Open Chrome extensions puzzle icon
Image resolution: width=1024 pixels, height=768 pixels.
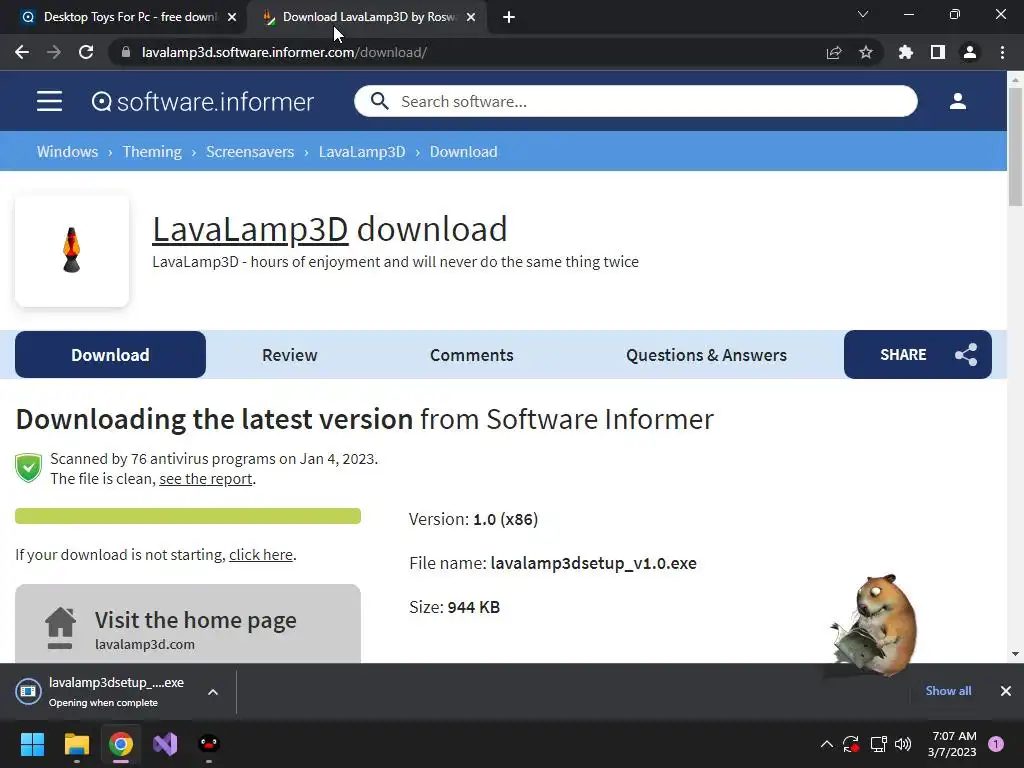tap(906, 52)
